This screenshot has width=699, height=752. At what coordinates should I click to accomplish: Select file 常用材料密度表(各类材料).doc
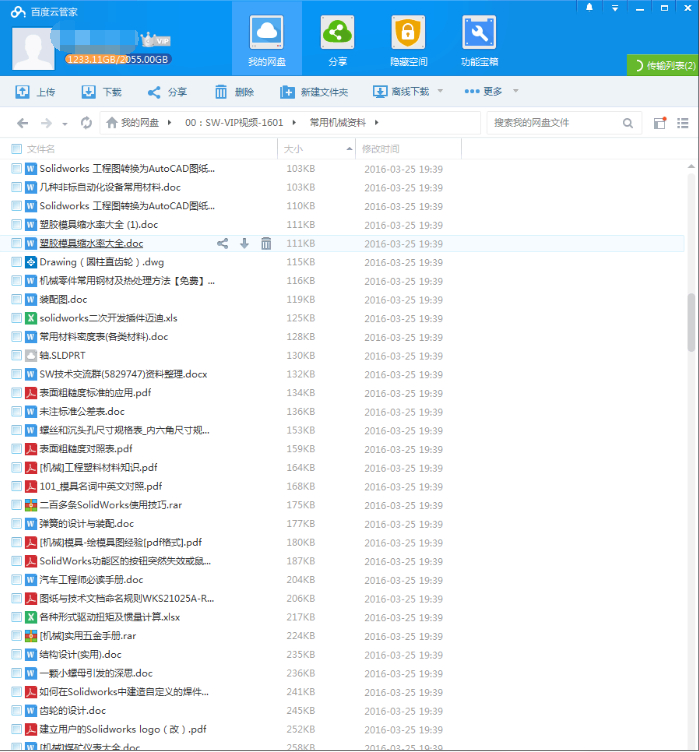click(x=104, y=337)
